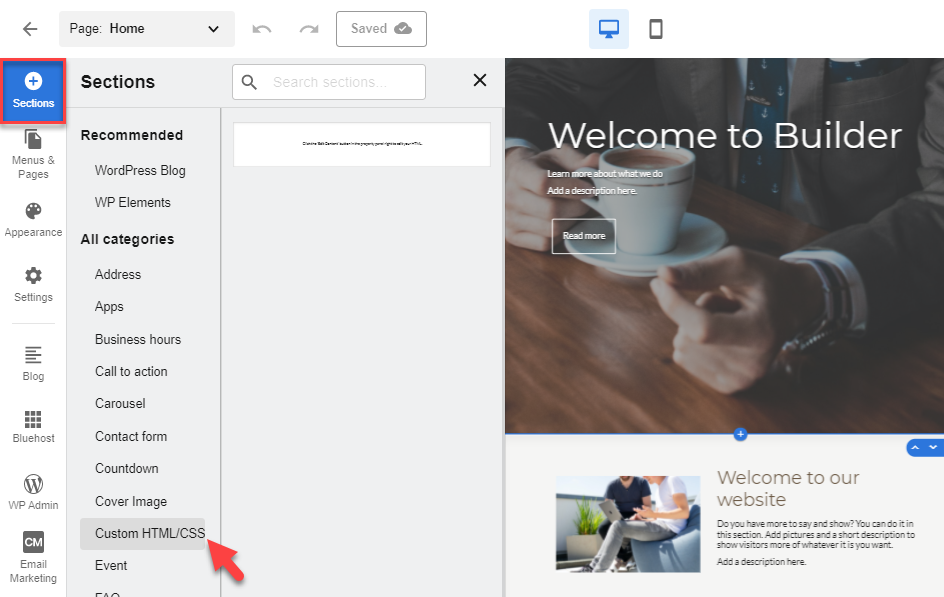
Task: Click the Search sections field
Action: (340, 82)
